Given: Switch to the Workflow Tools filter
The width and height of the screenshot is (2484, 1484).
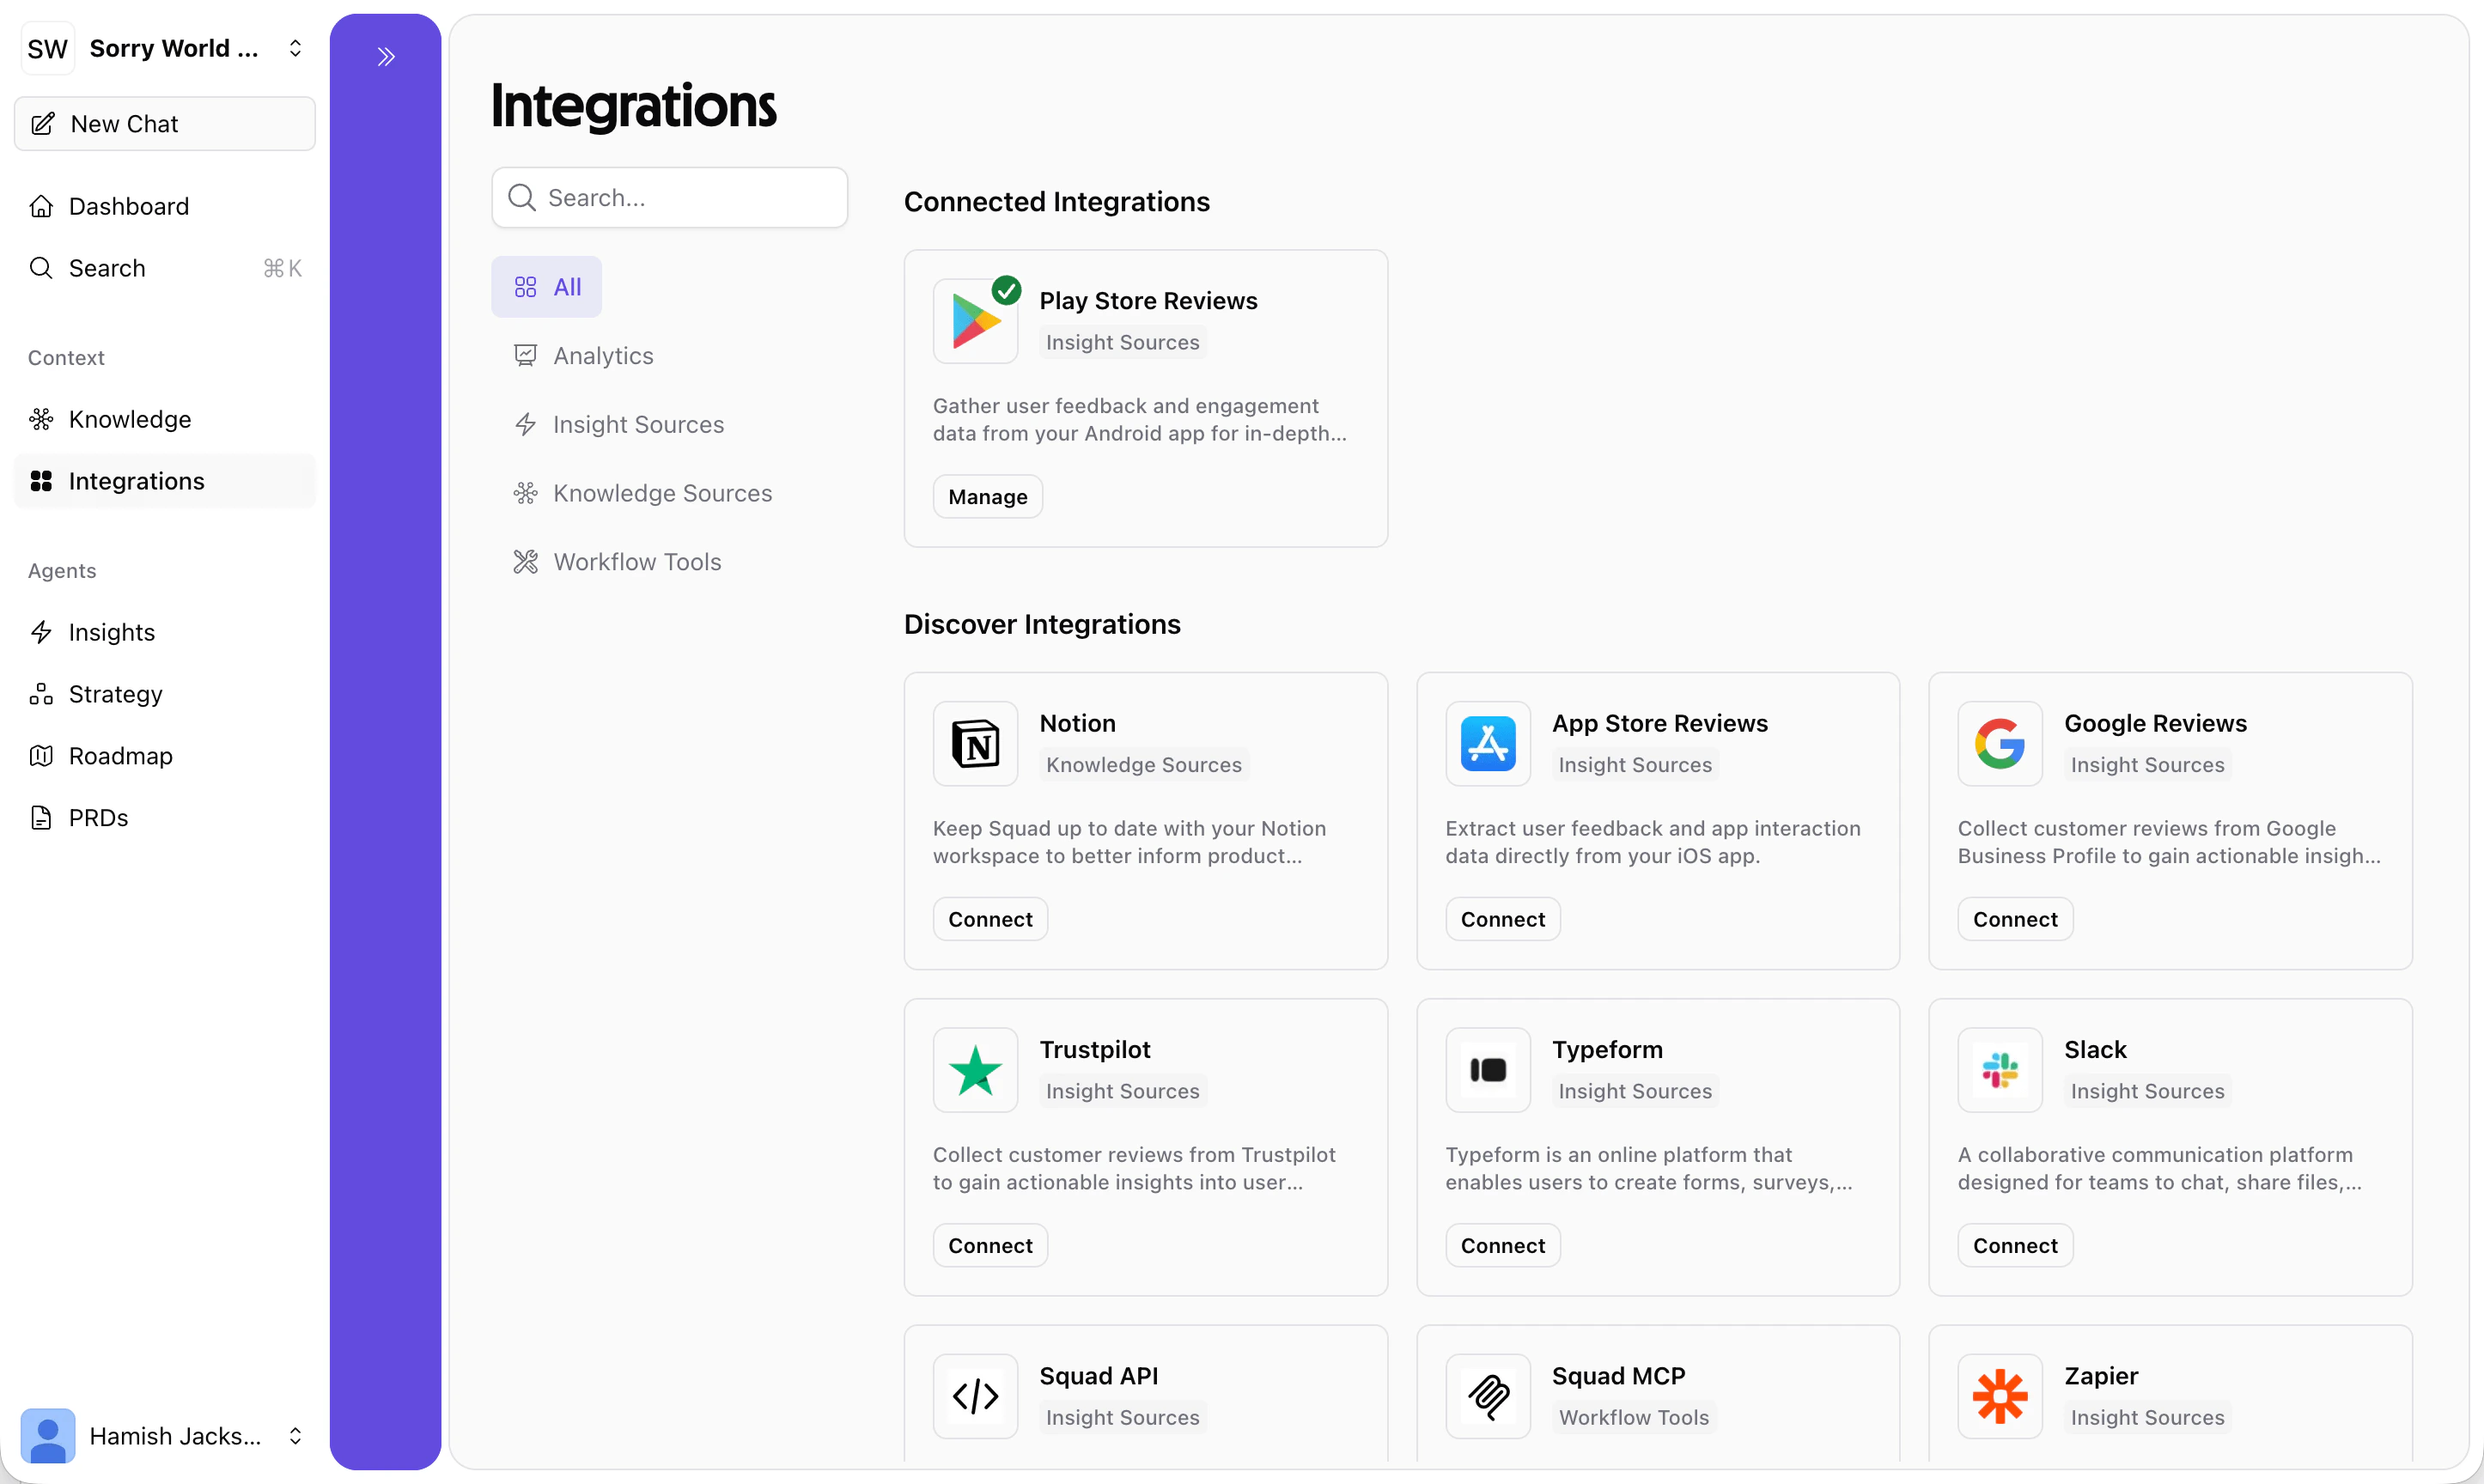Looking at the screenshot, I should pyautogui.click(x=637, y=561).
